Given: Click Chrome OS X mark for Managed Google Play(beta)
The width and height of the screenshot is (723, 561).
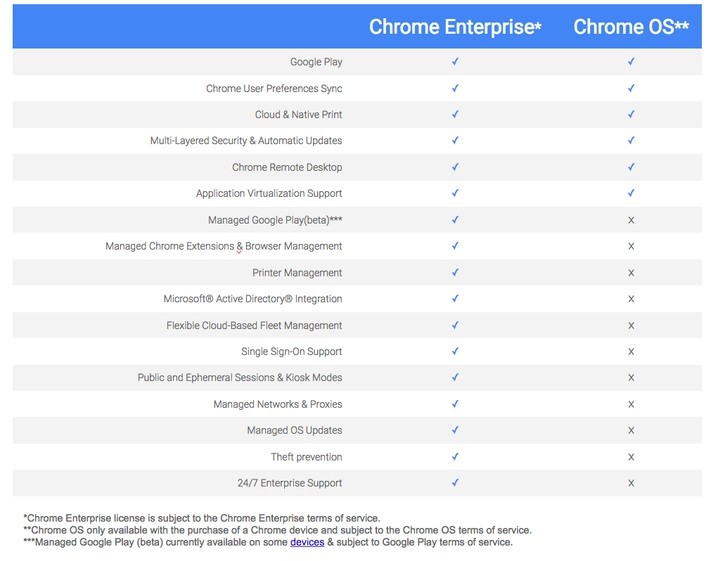Looking at the screenshot, I should point(631,220).
